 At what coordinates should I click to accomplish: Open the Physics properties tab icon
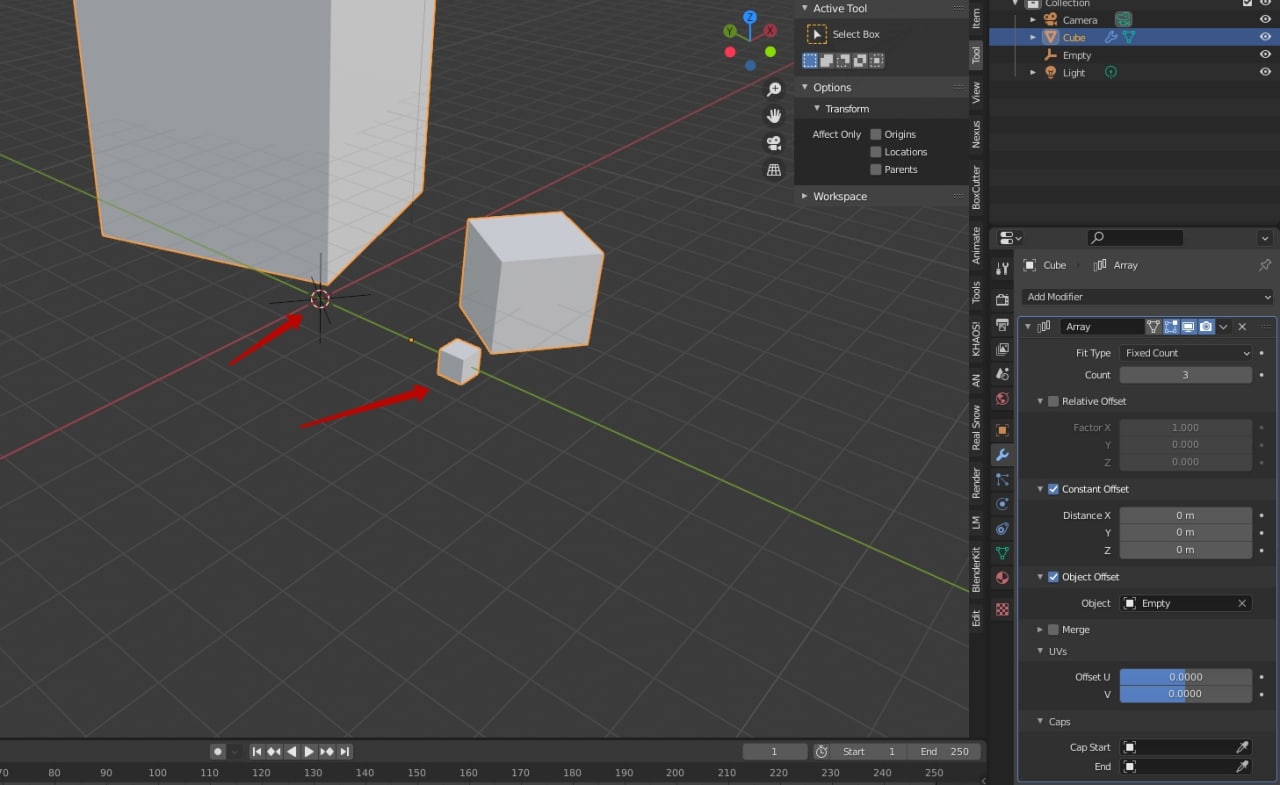(1002, 504)
